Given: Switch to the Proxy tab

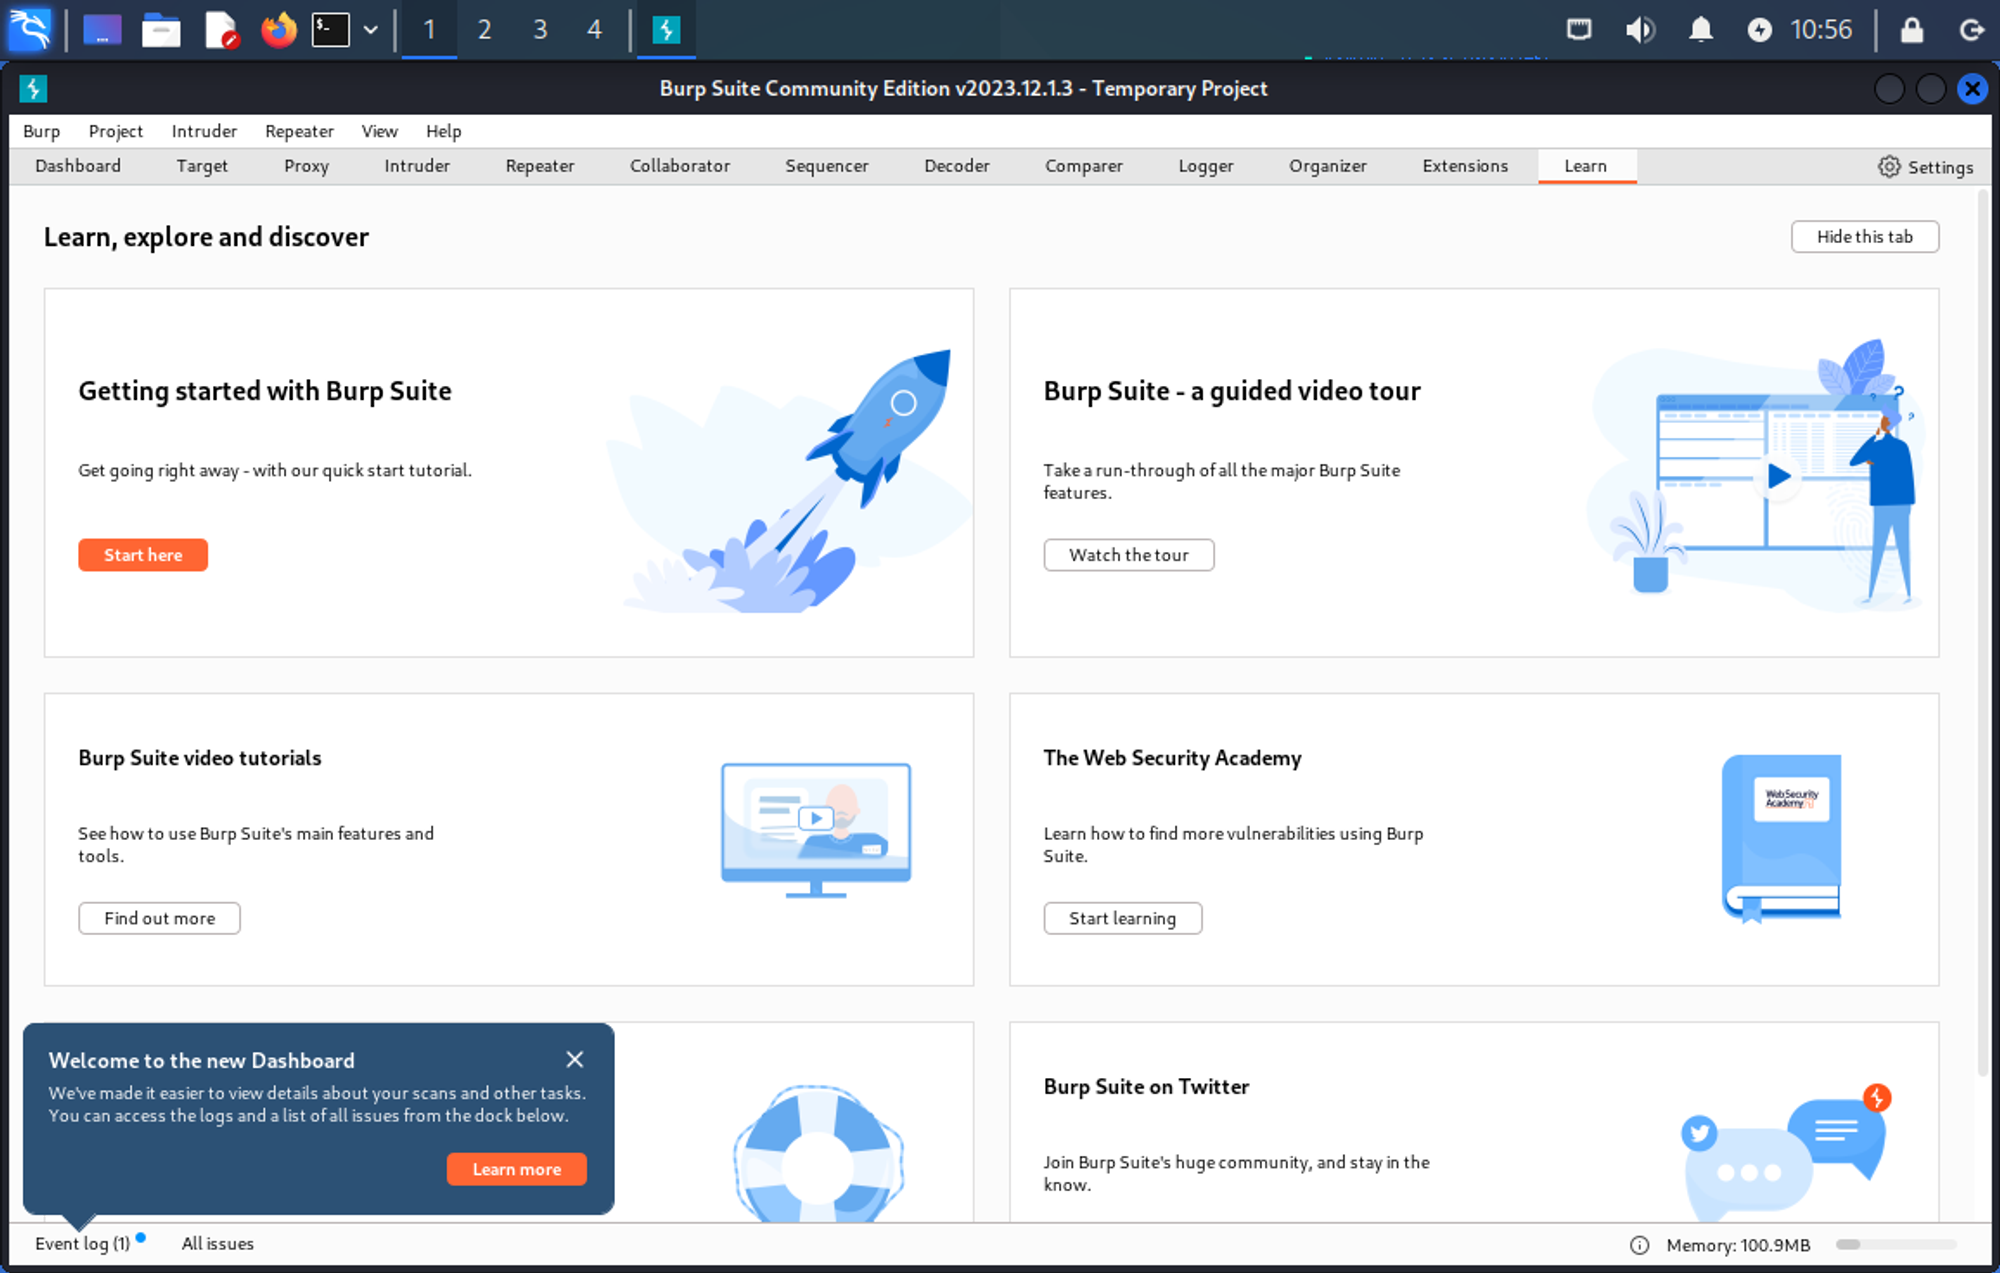Looking at the screenshot, I should (x=306, y=166).
